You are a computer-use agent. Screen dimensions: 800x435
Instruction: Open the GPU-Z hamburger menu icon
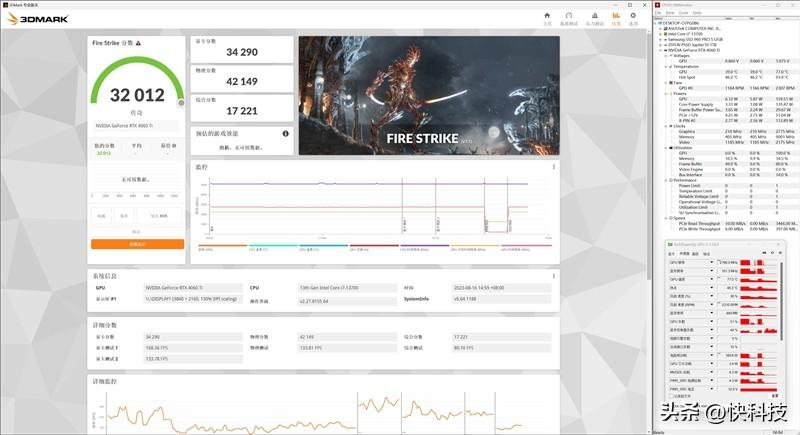pyautogui.click(x=779, y=253)
